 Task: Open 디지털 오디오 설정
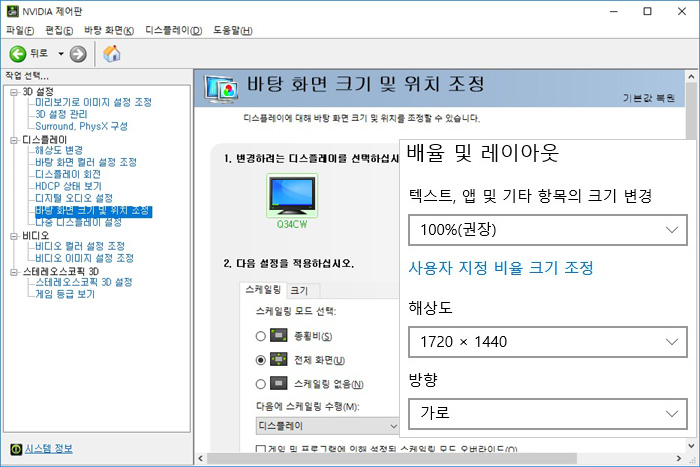coord(74,198)
